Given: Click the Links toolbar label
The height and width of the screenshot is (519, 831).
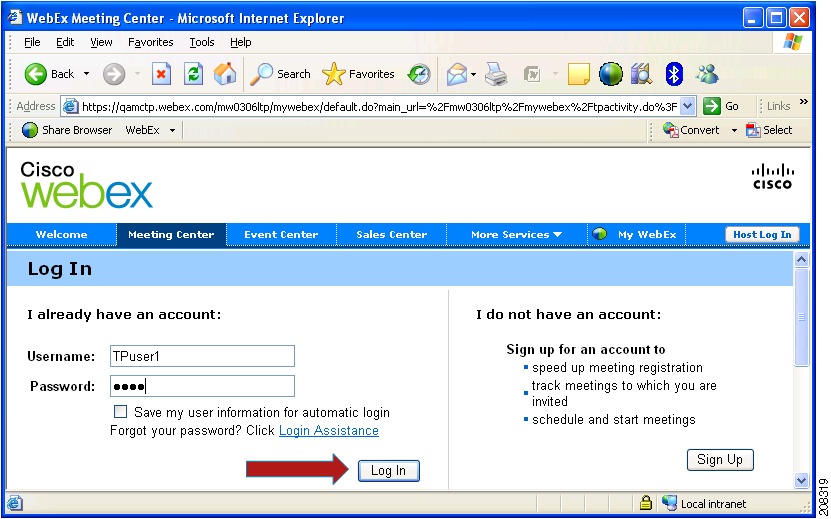Looking at the screenshot, I should pos(778,107).
